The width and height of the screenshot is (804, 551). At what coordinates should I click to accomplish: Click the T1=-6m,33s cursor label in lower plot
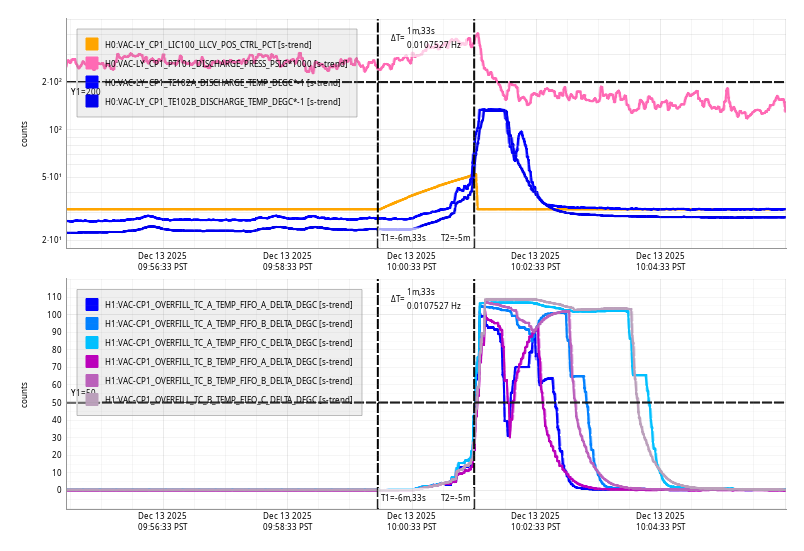(x=403, y=497)
